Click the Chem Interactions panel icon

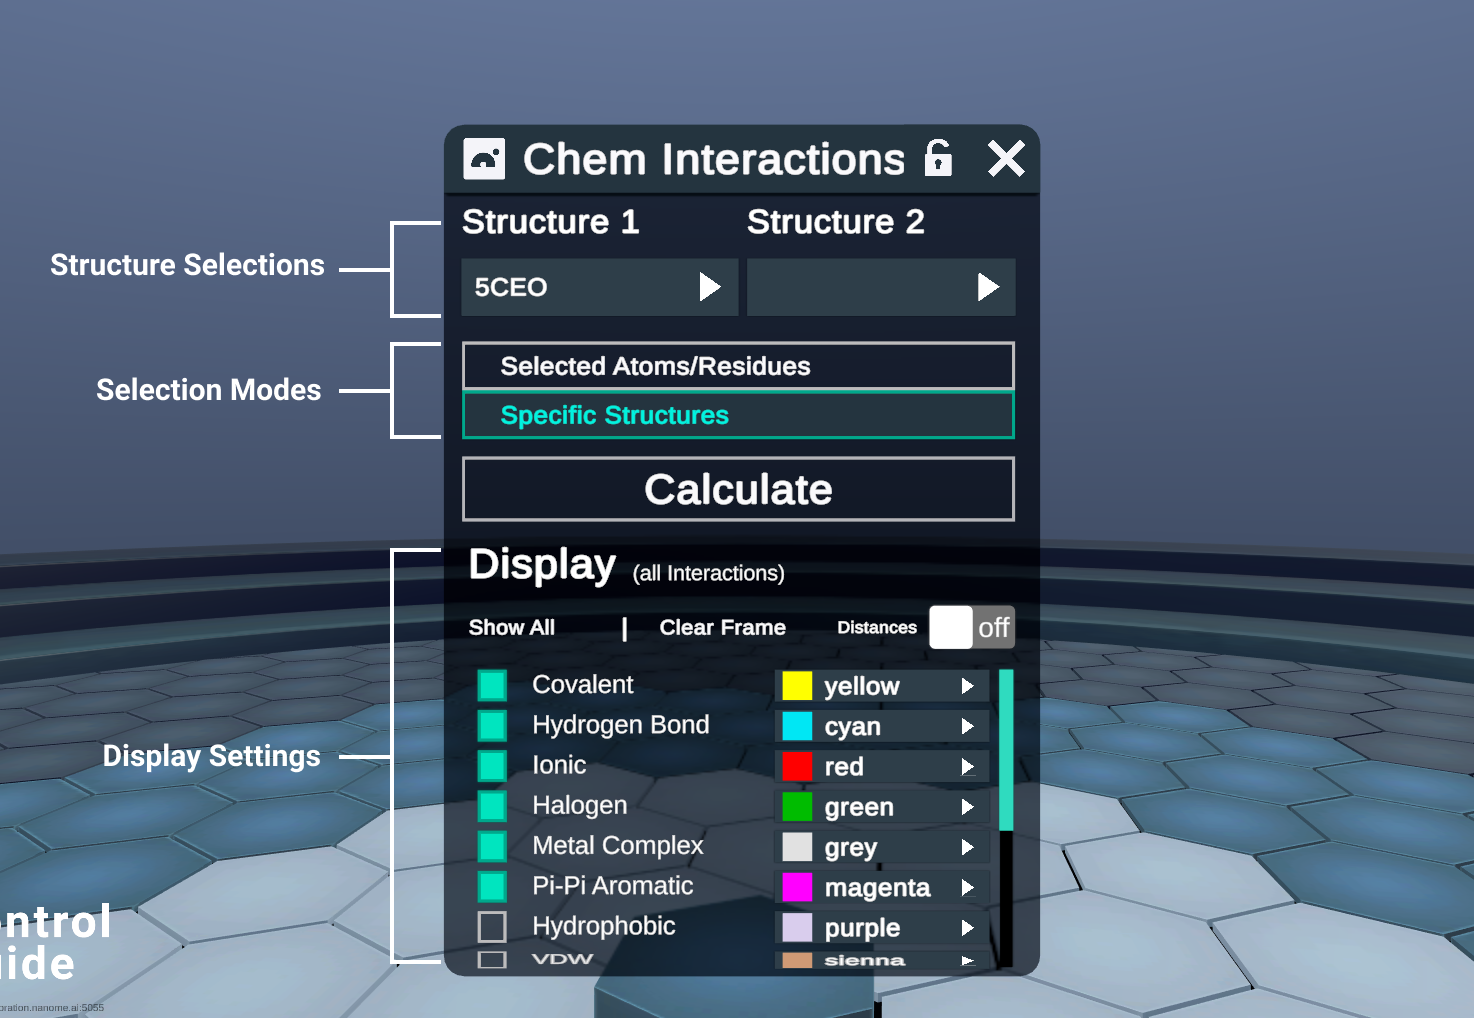click(484, 158)
